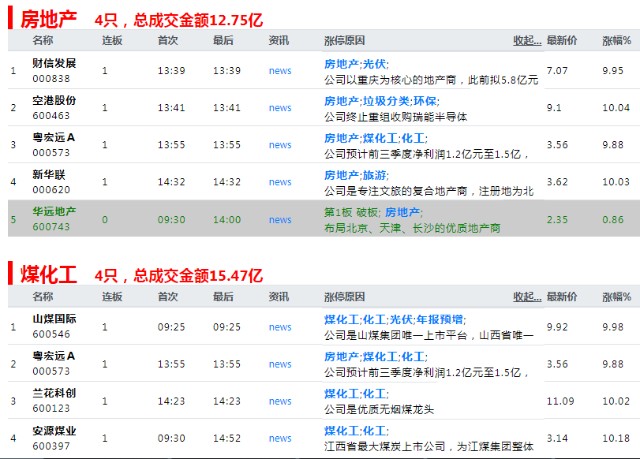This screenshot has width=640, height=459.
Task: Sort 煤化工 table by 首次 header
Action: click(168, 297)
